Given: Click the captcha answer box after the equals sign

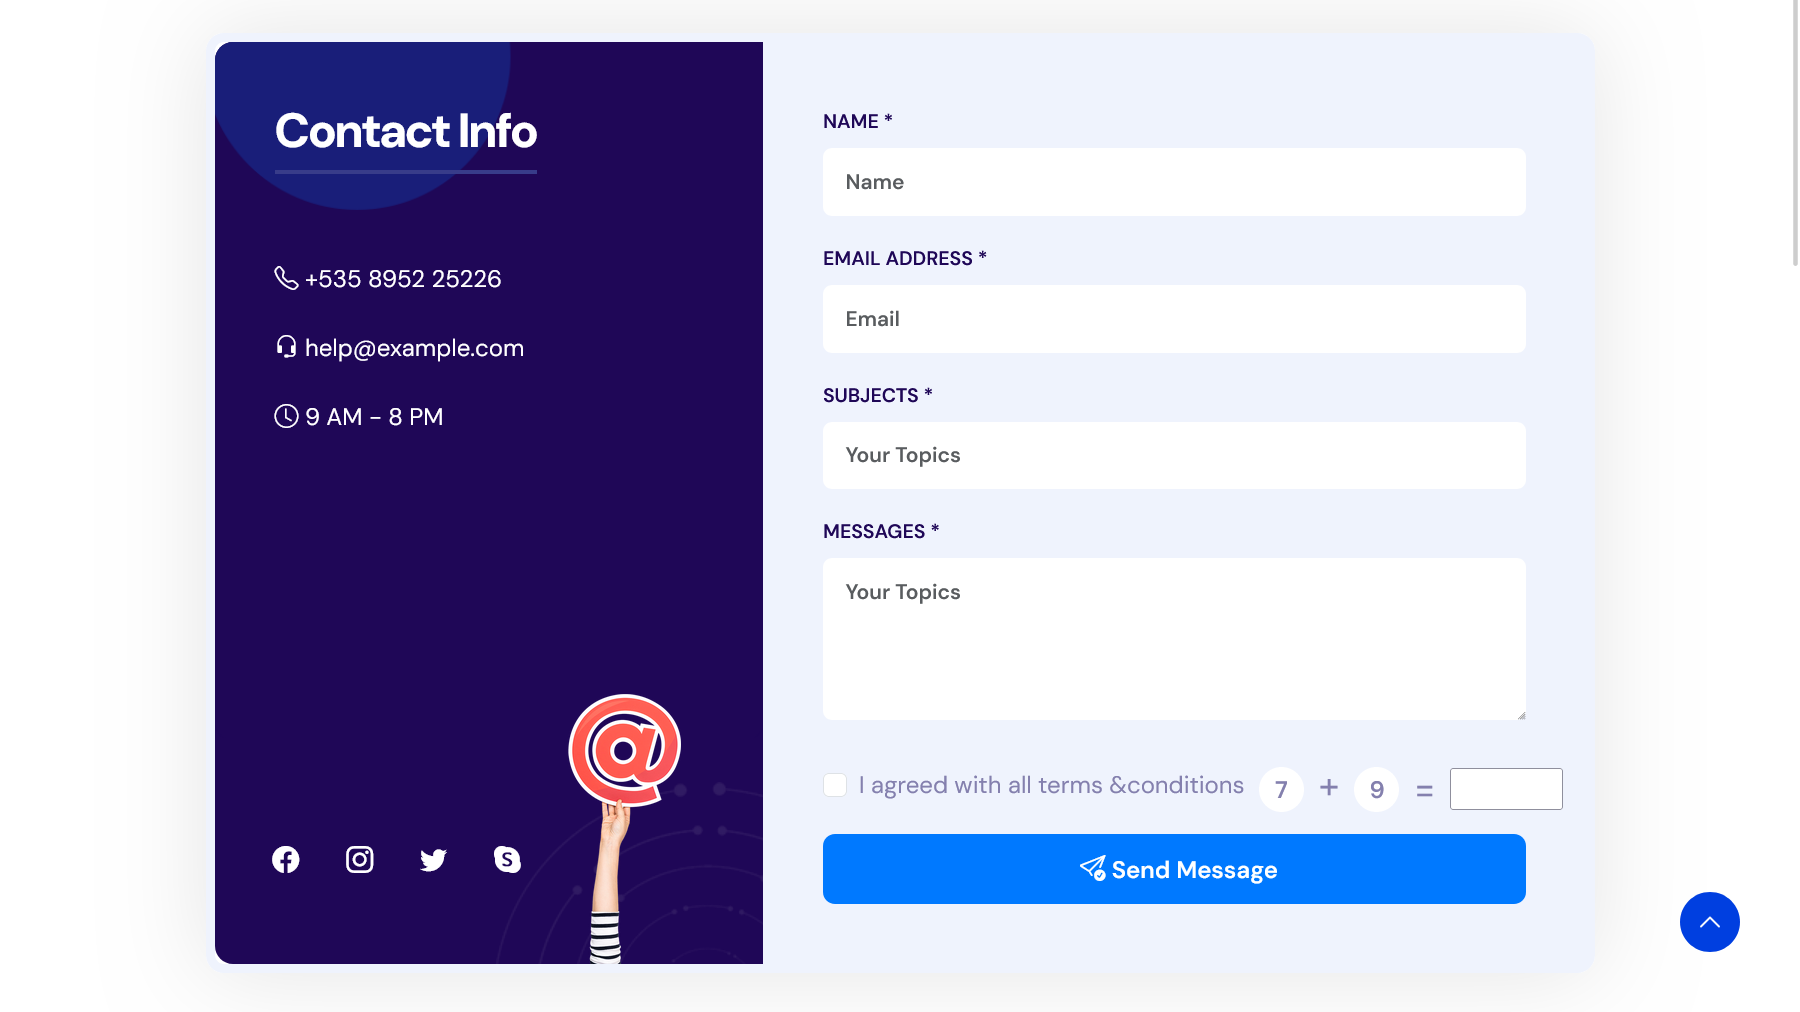Looking at the screenshot, I should [x=1506, y=788].
